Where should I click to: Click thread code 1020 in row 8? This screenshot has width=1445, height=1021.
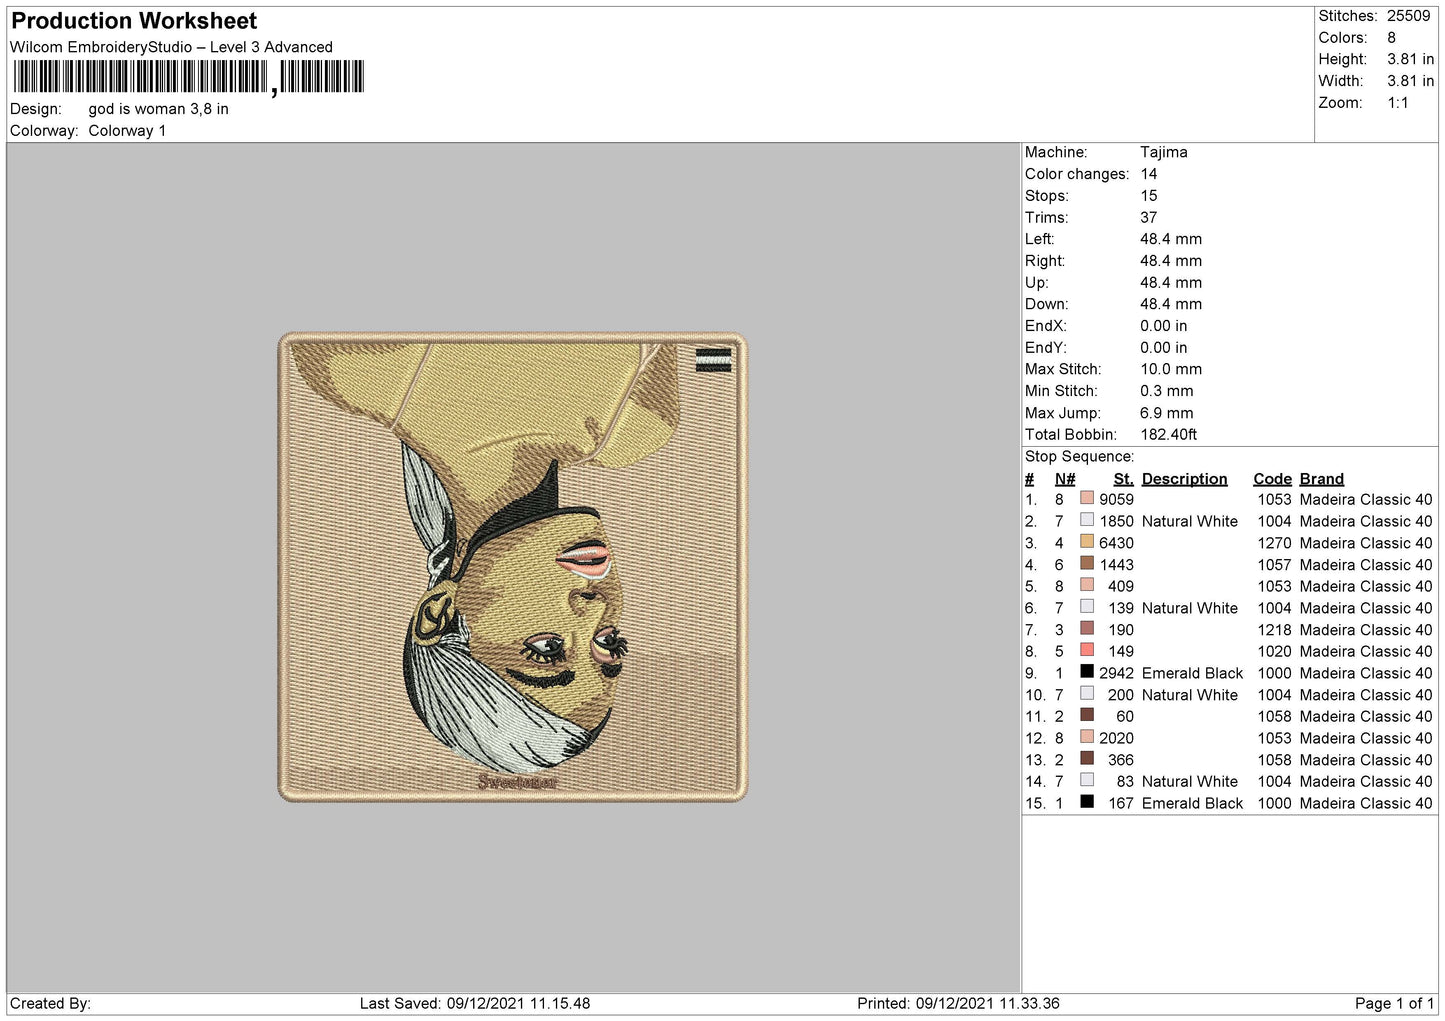(1274, 651)
